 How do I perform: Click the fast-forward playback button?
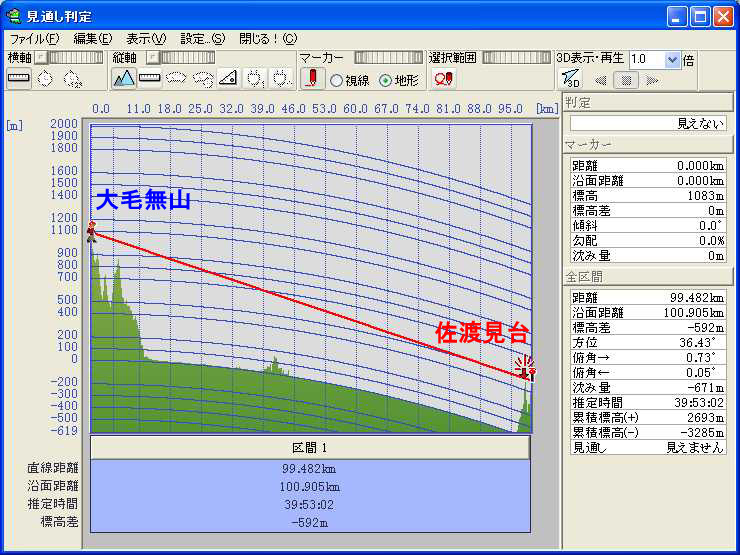pos(653,80)
